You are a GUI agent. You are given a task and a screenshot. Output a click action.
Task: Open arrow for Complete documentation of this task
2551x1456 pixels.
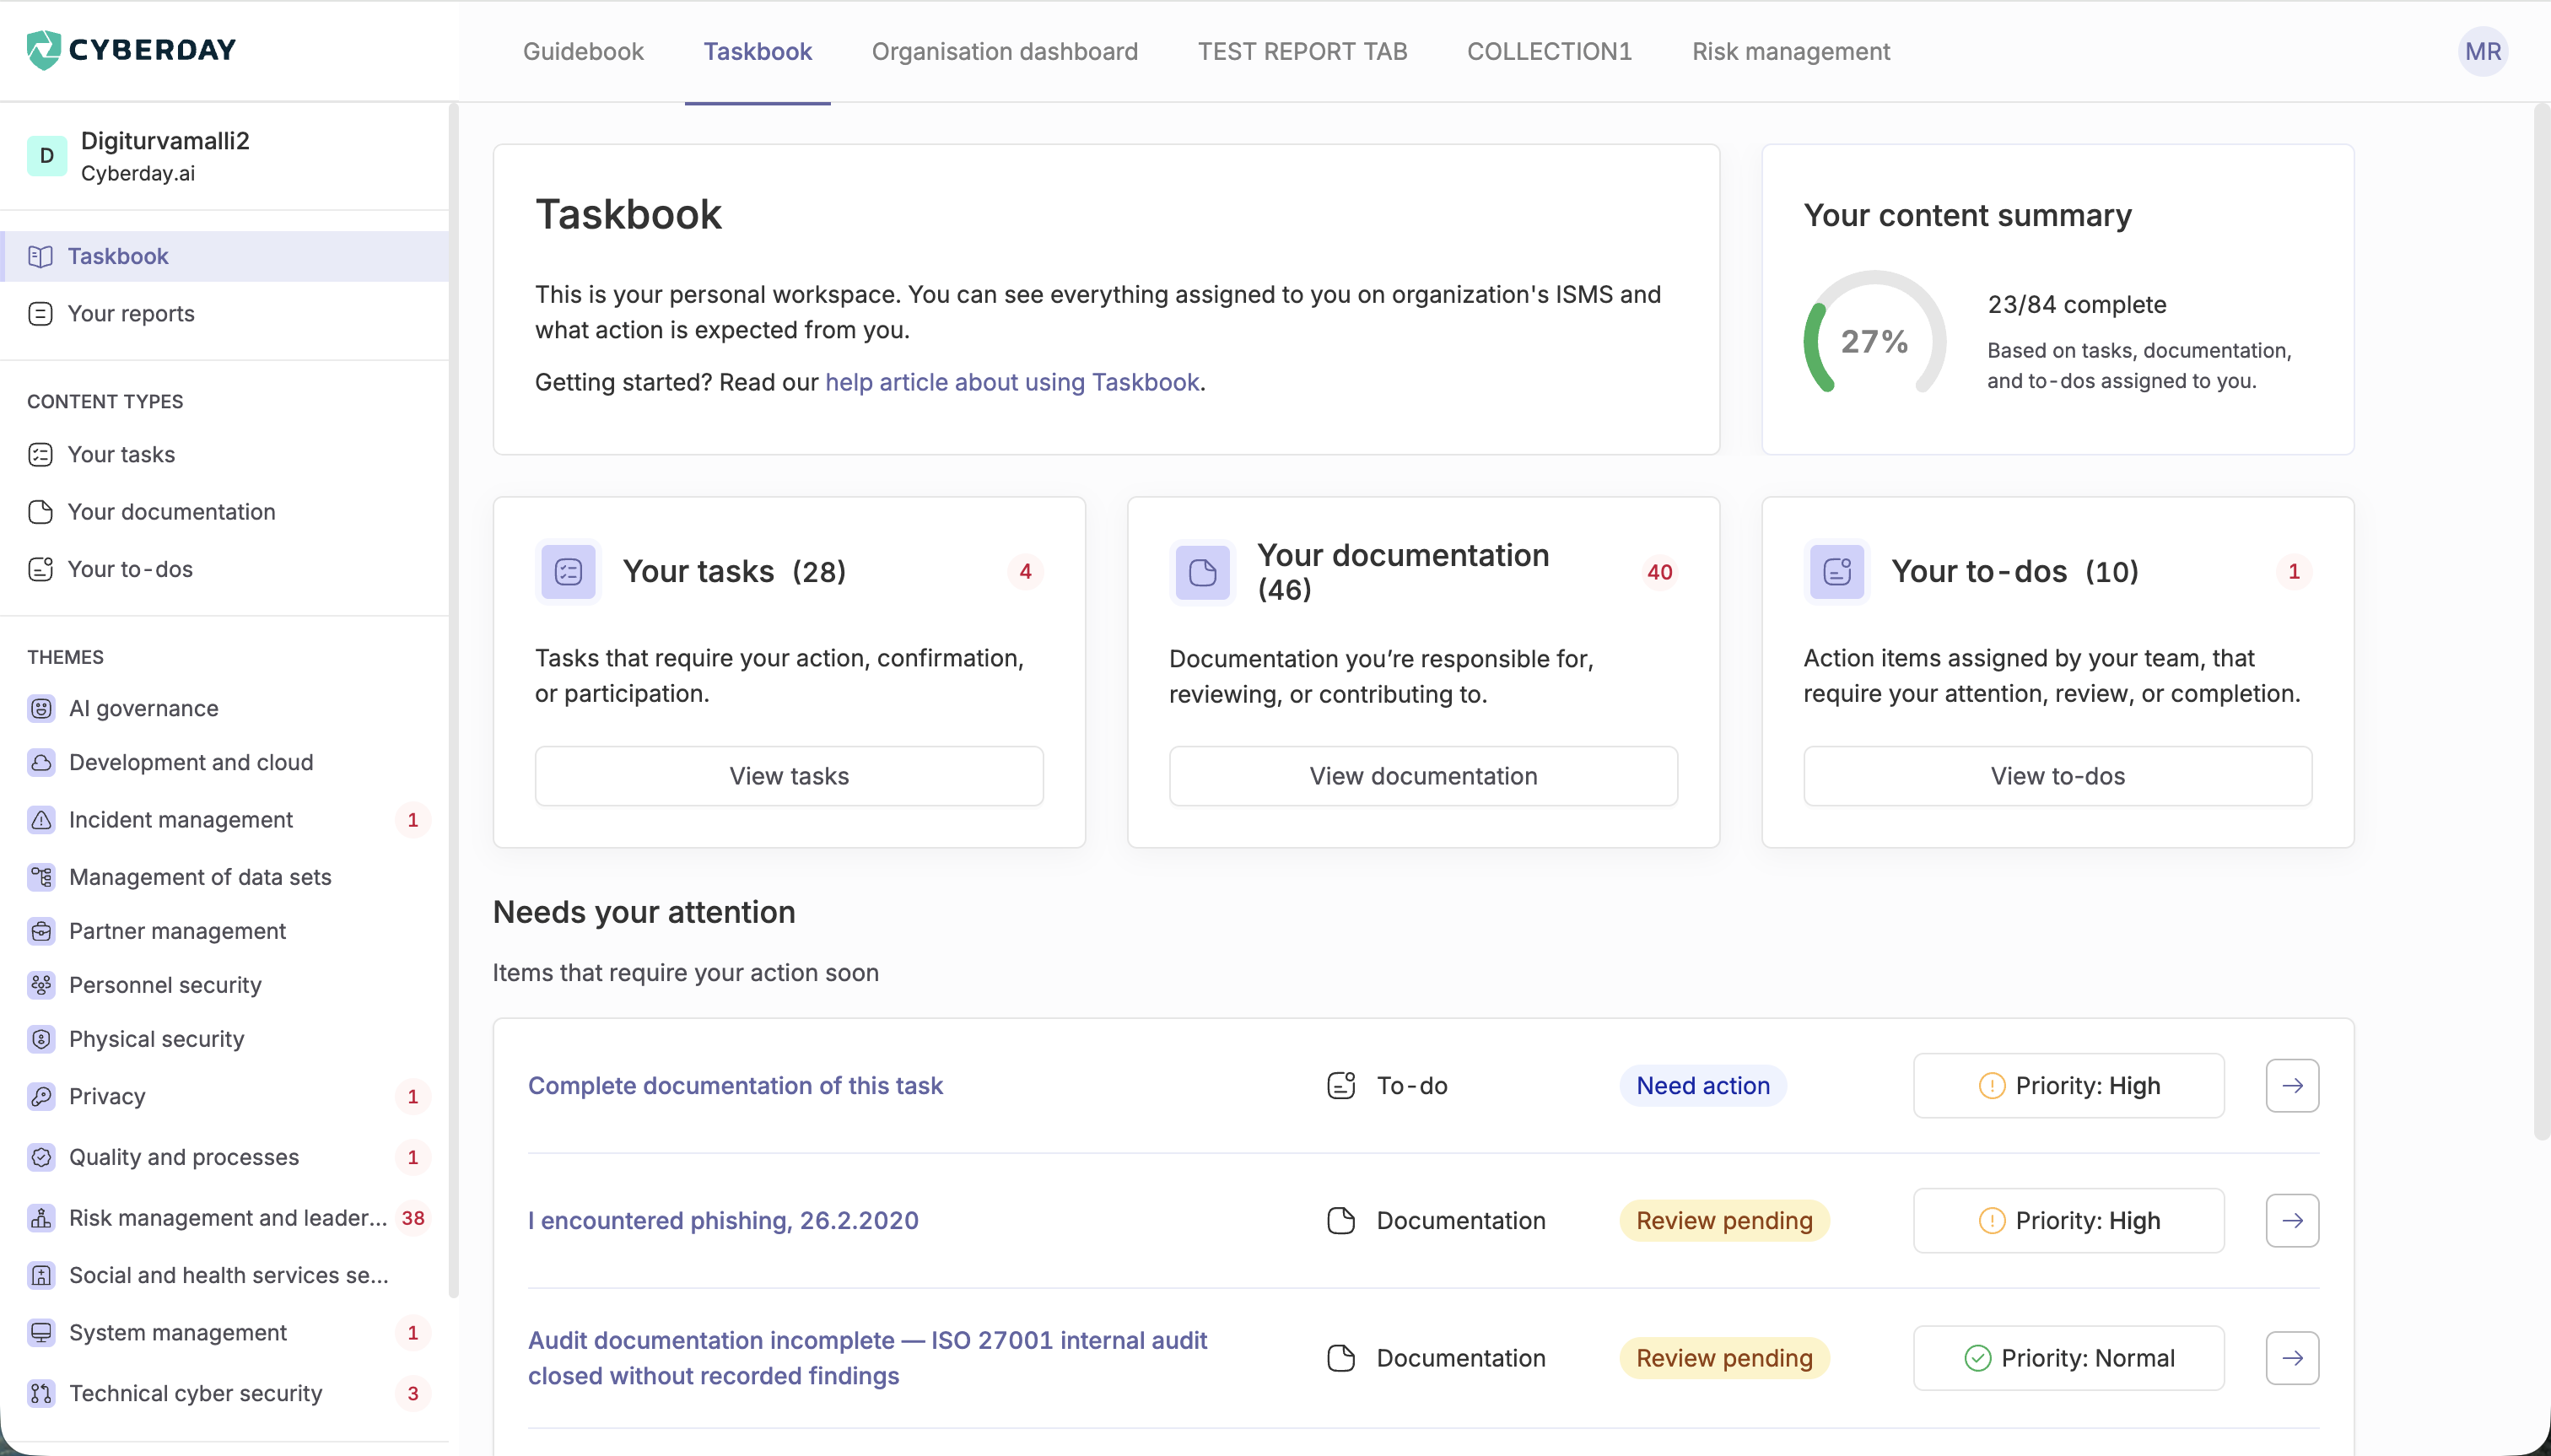2292,1085
